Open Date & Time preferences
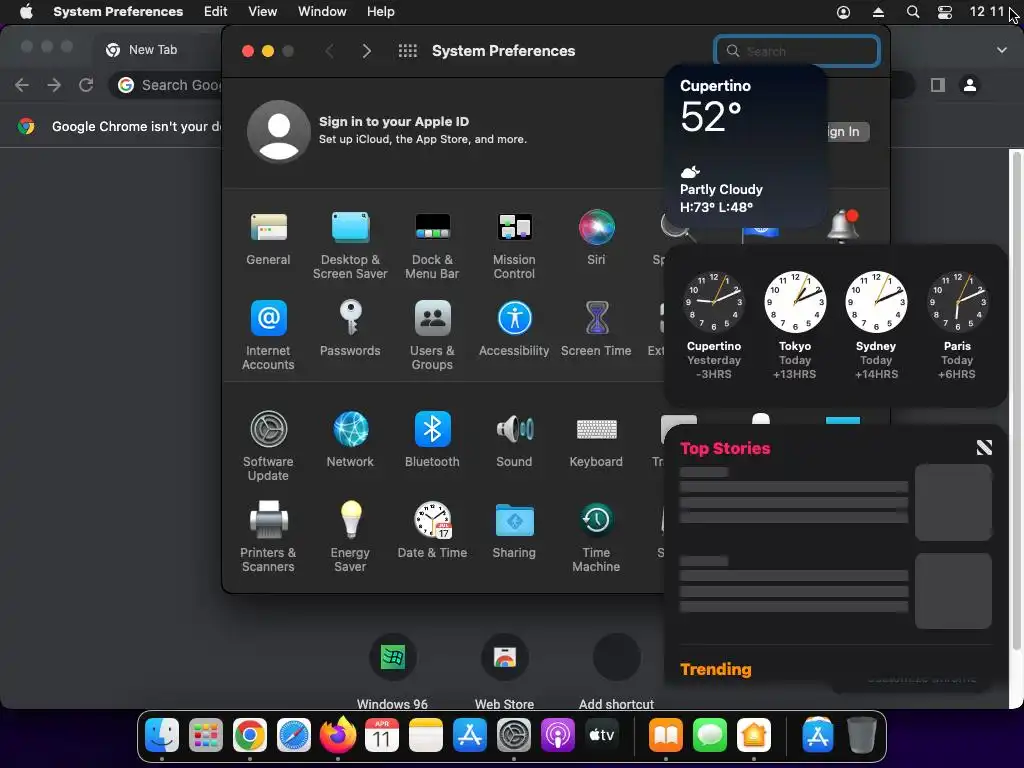1024x768 pixels. (x=432, y=530)
